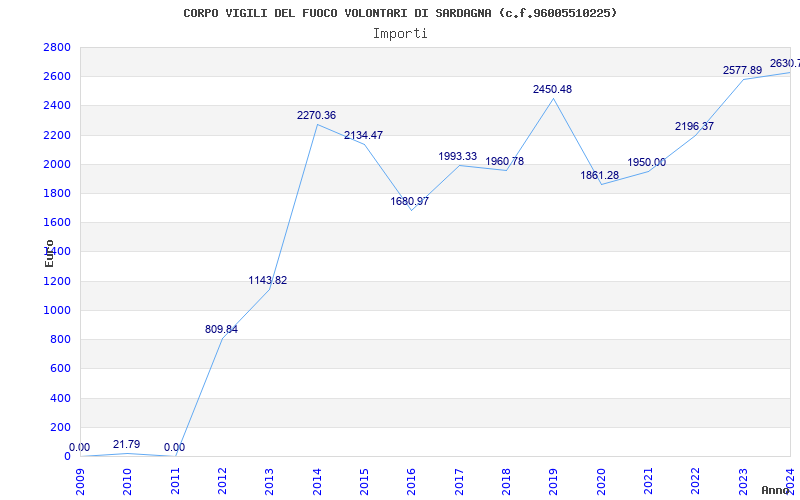Click x-axis year 2012

[x=222, y=482]
